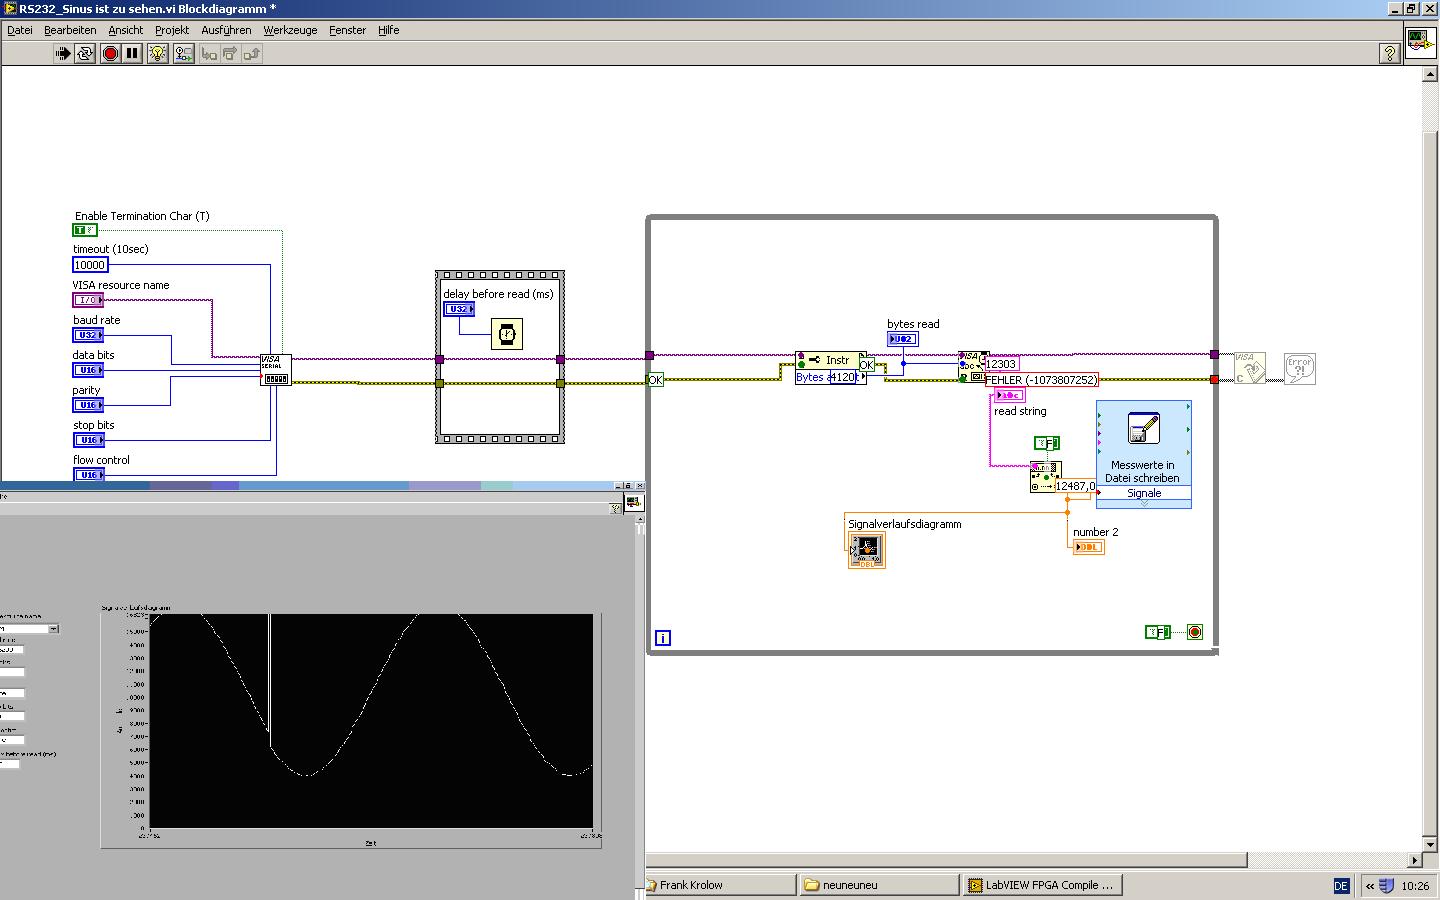The image size is (1440, 900).
Task: Click Run Continuously toolbar button
Action: pyautogui.click(x=85, y=53)
